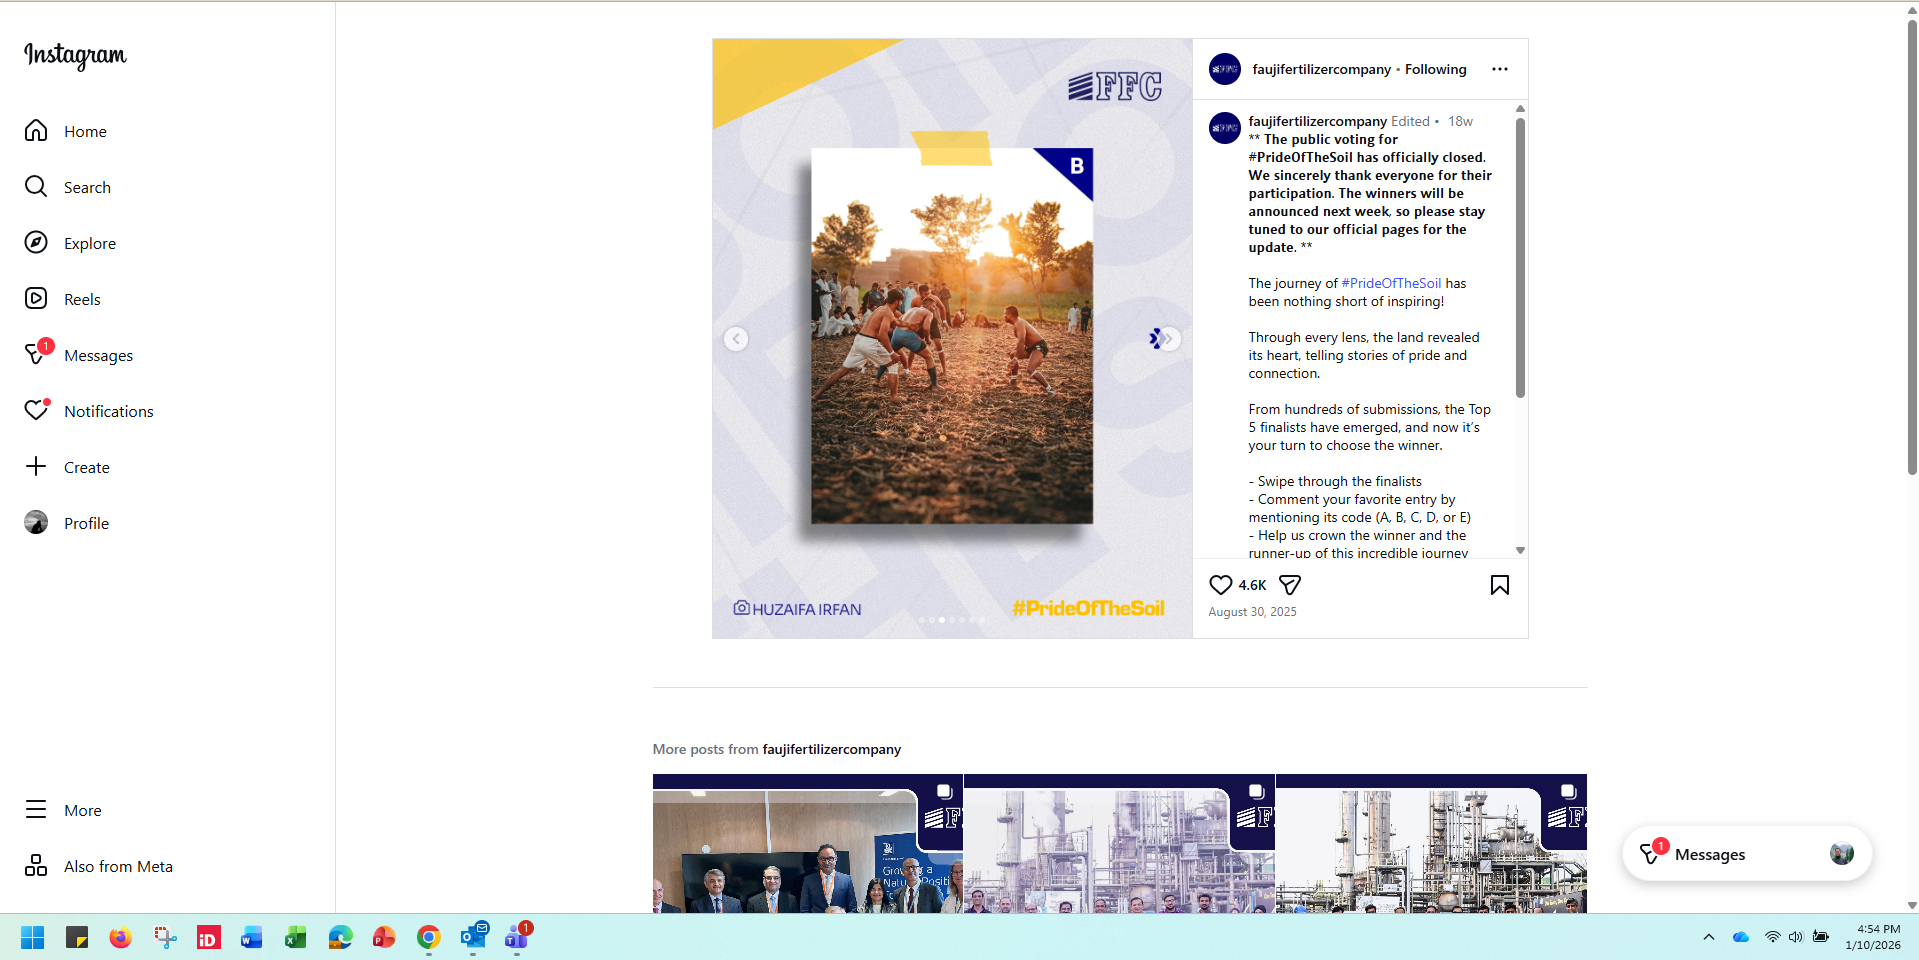The image size is (1919, 960).
Task: Share the post via paper-plane icon
Action: [x=1290, y=585]
